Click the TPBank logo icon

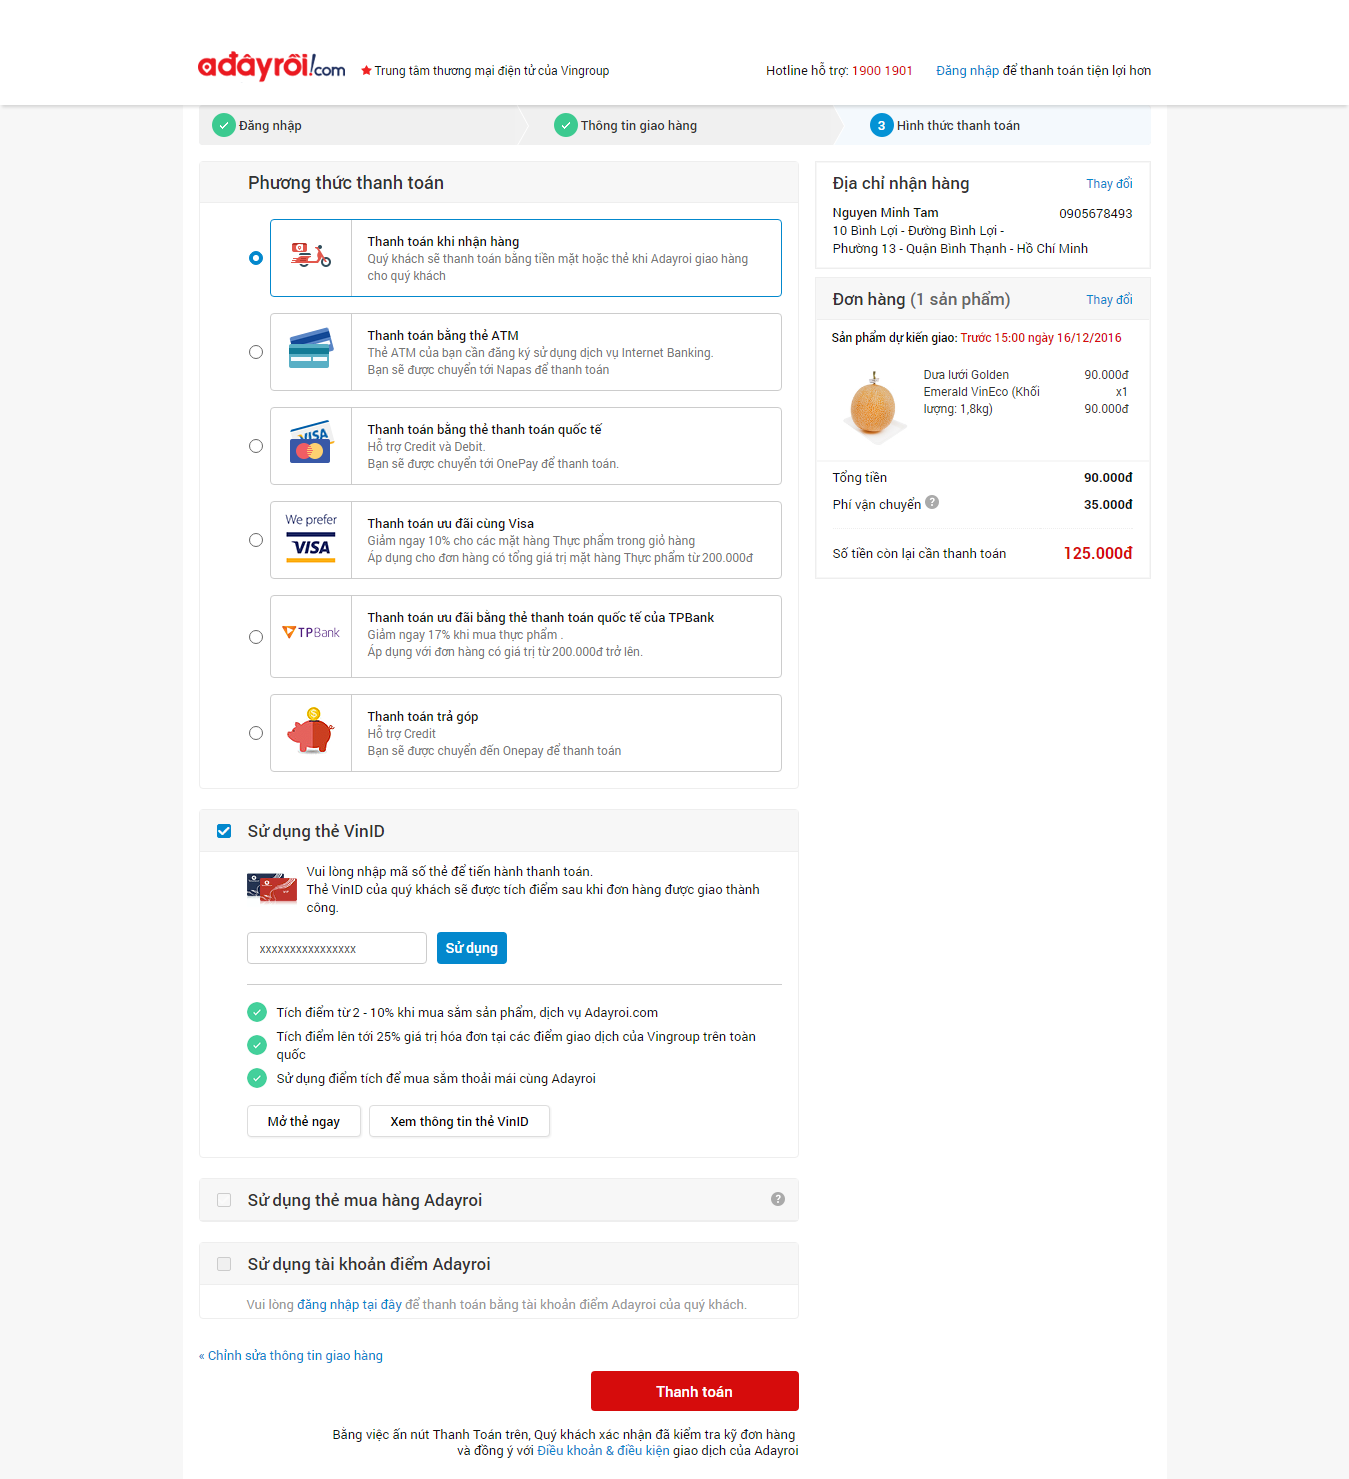pyautogui.click(x=311, y=633)
